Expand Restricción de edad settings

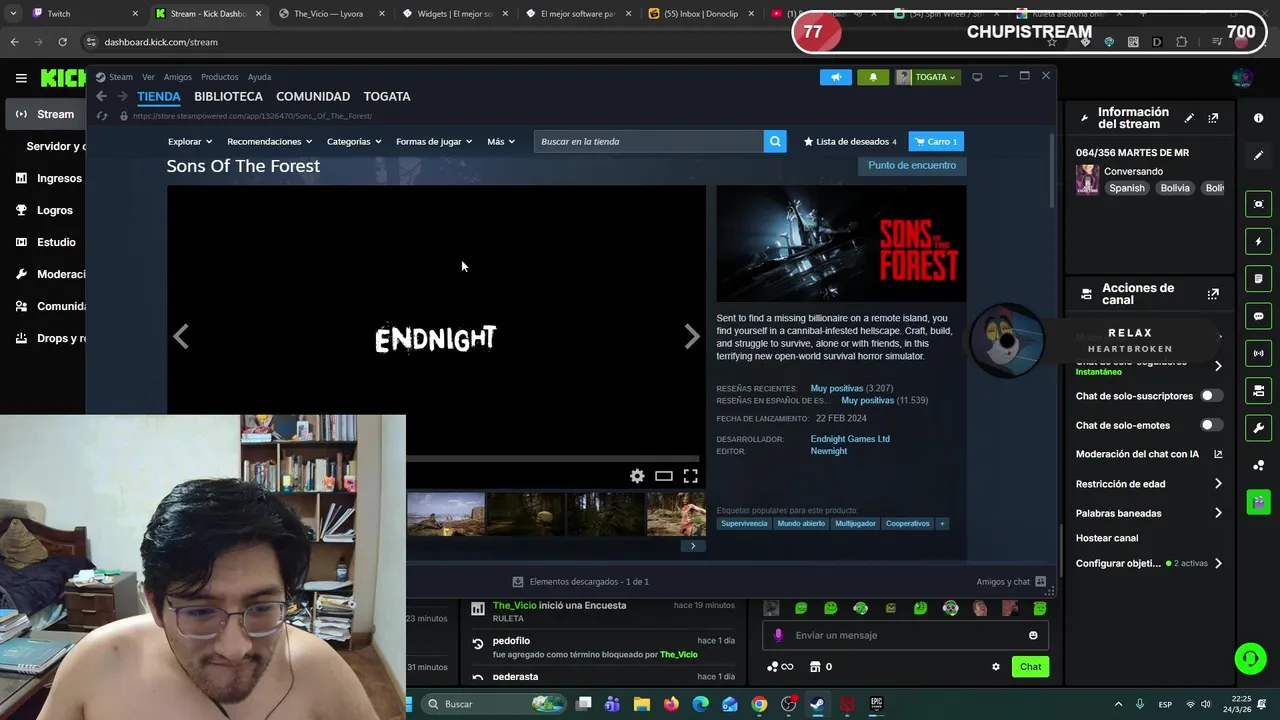[1149, 484]
